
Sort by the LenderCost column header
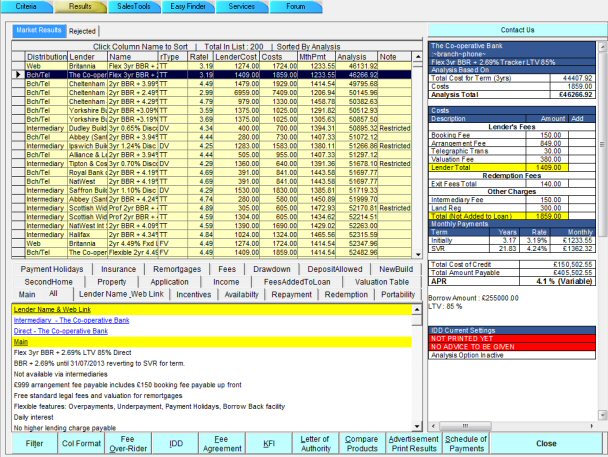tap(236, 57)
